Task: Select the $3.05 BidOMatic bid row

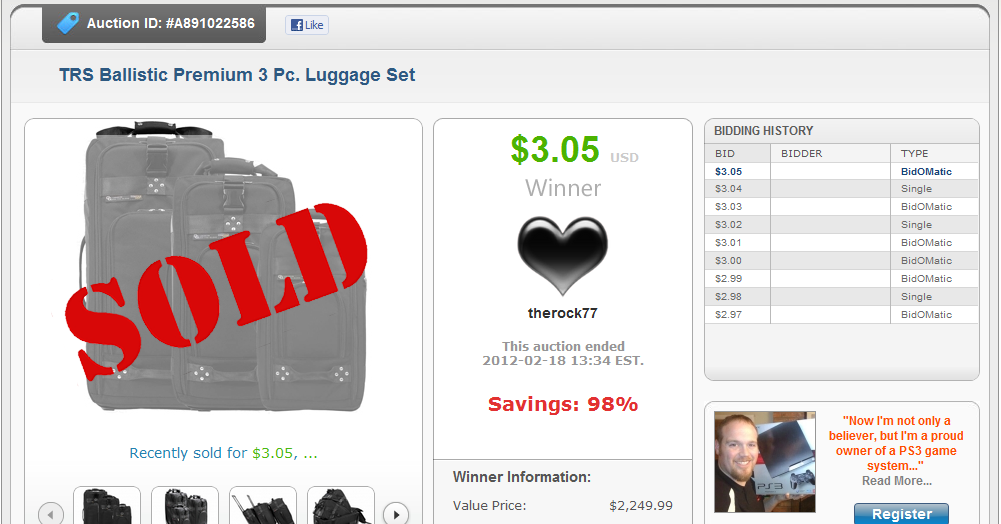Action: pyautogui.click(x=841, y=172)
